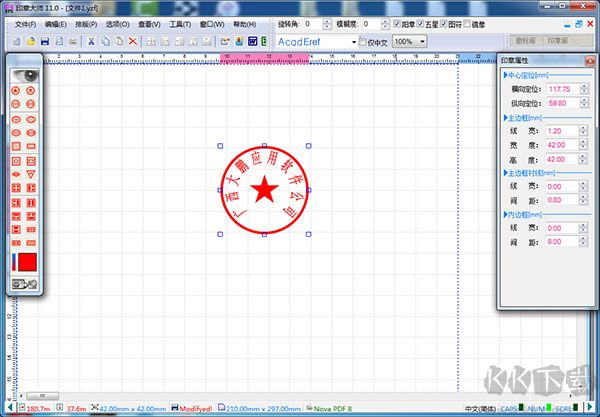Toggle the 阳章 checkbox
The width and height of the screenshot is (600, 417).
[398, 23]
